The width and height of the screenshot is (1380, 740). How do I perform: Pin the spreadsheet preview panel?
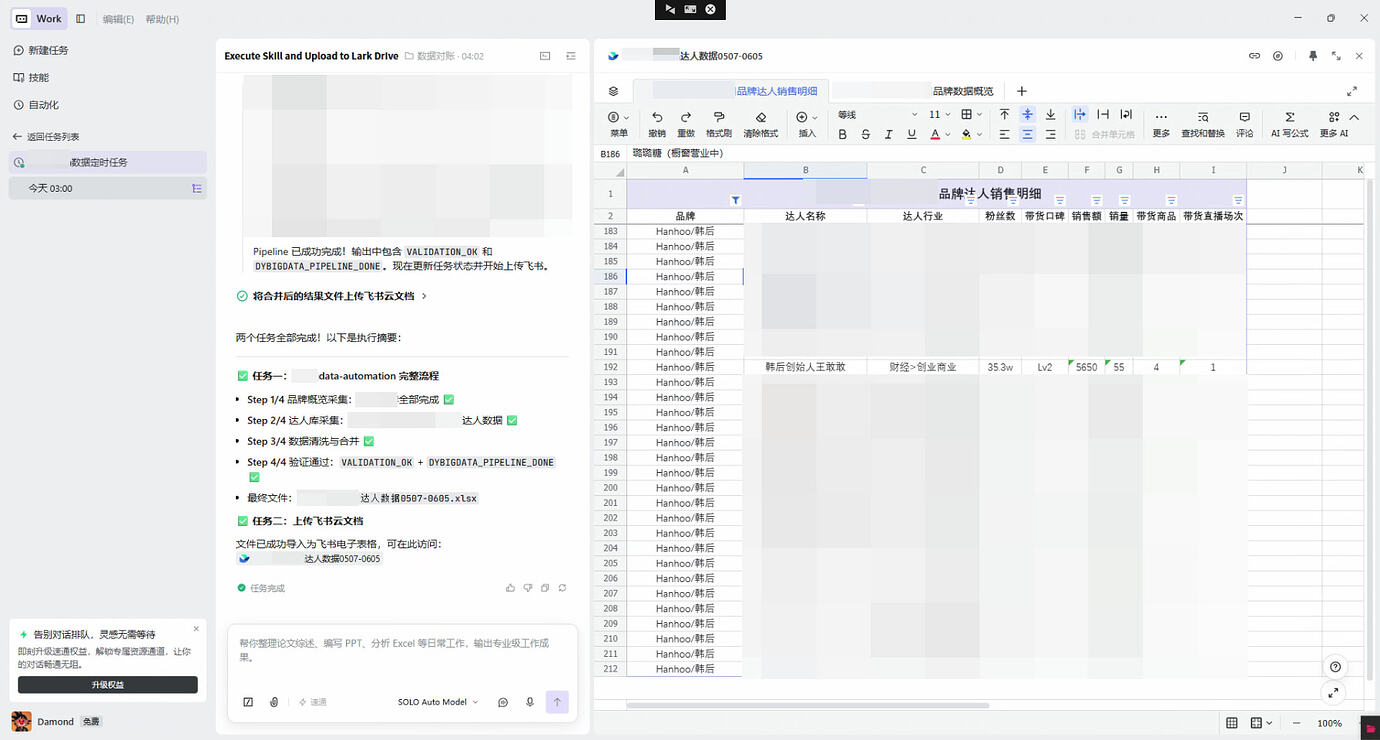[1313, 56]
